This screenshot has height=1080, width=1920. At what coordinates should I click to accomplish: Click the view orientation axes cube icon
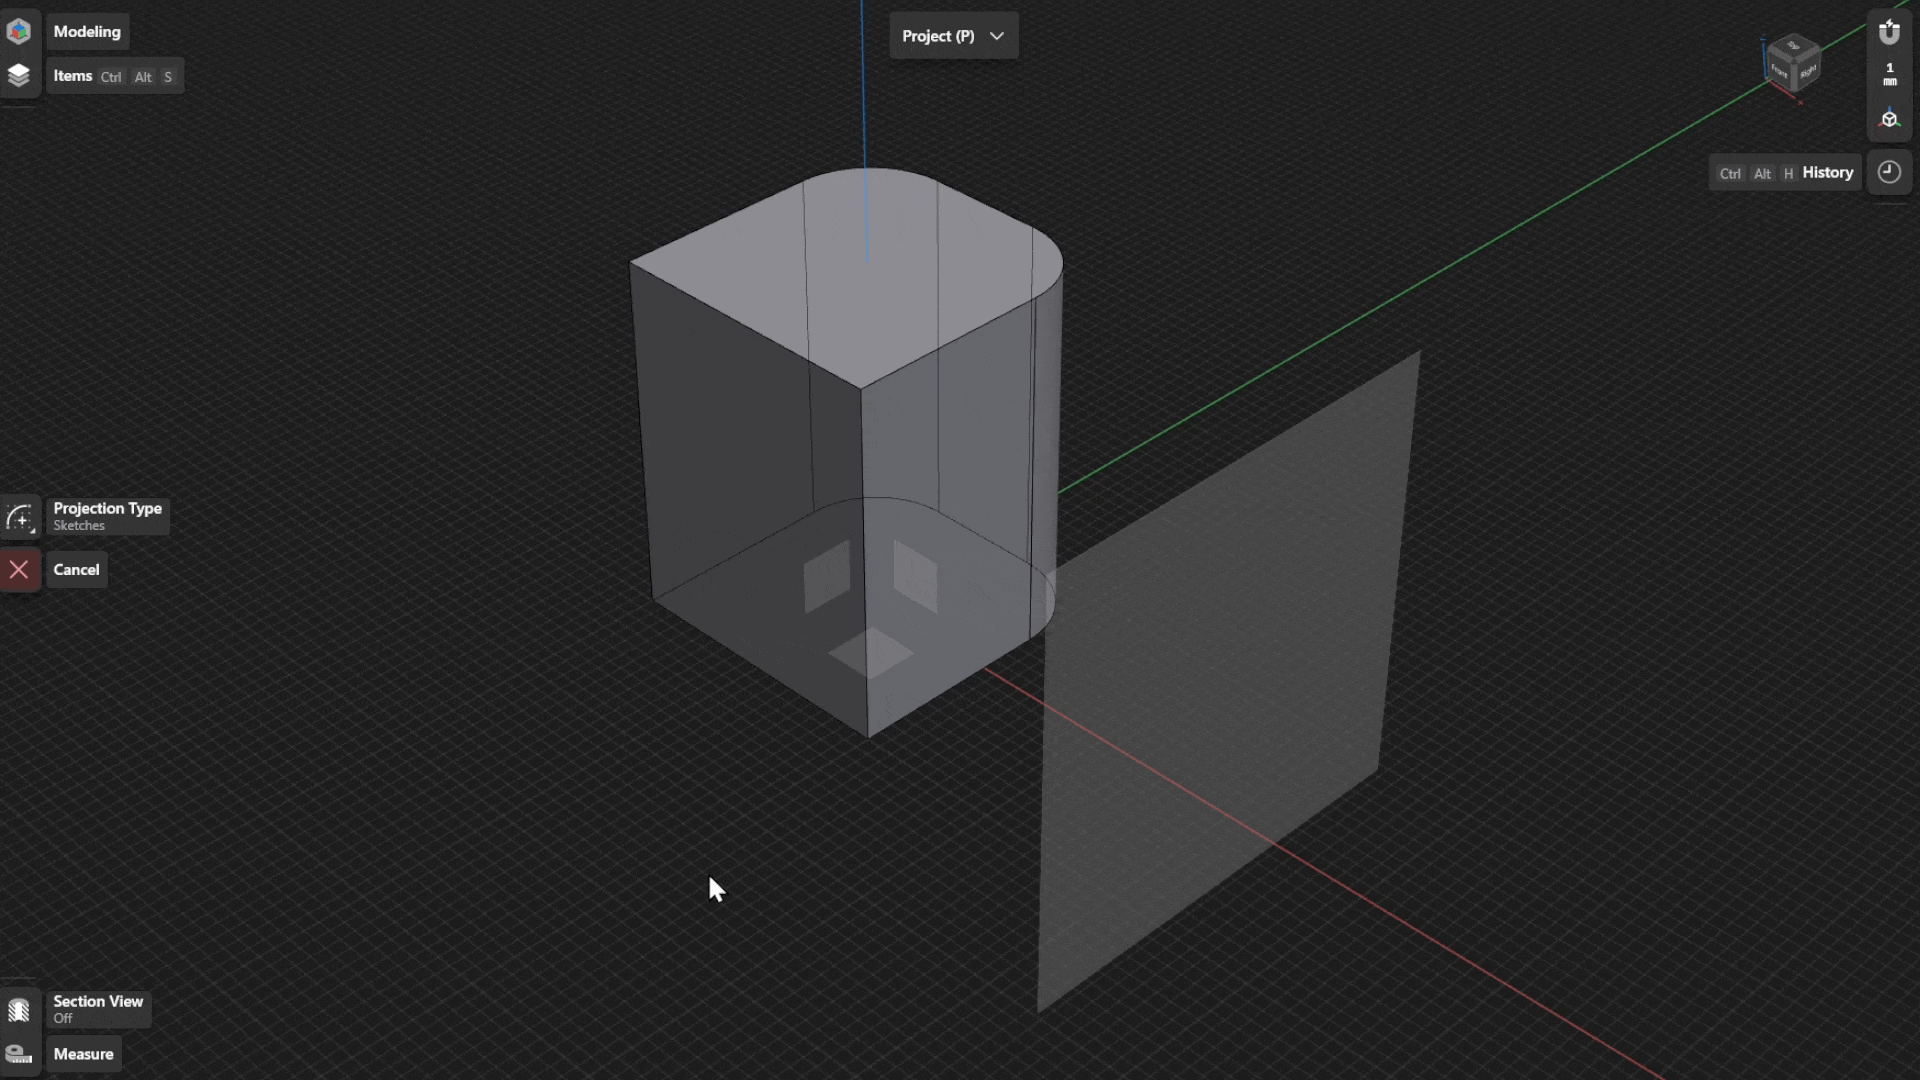click(1889, 119)
